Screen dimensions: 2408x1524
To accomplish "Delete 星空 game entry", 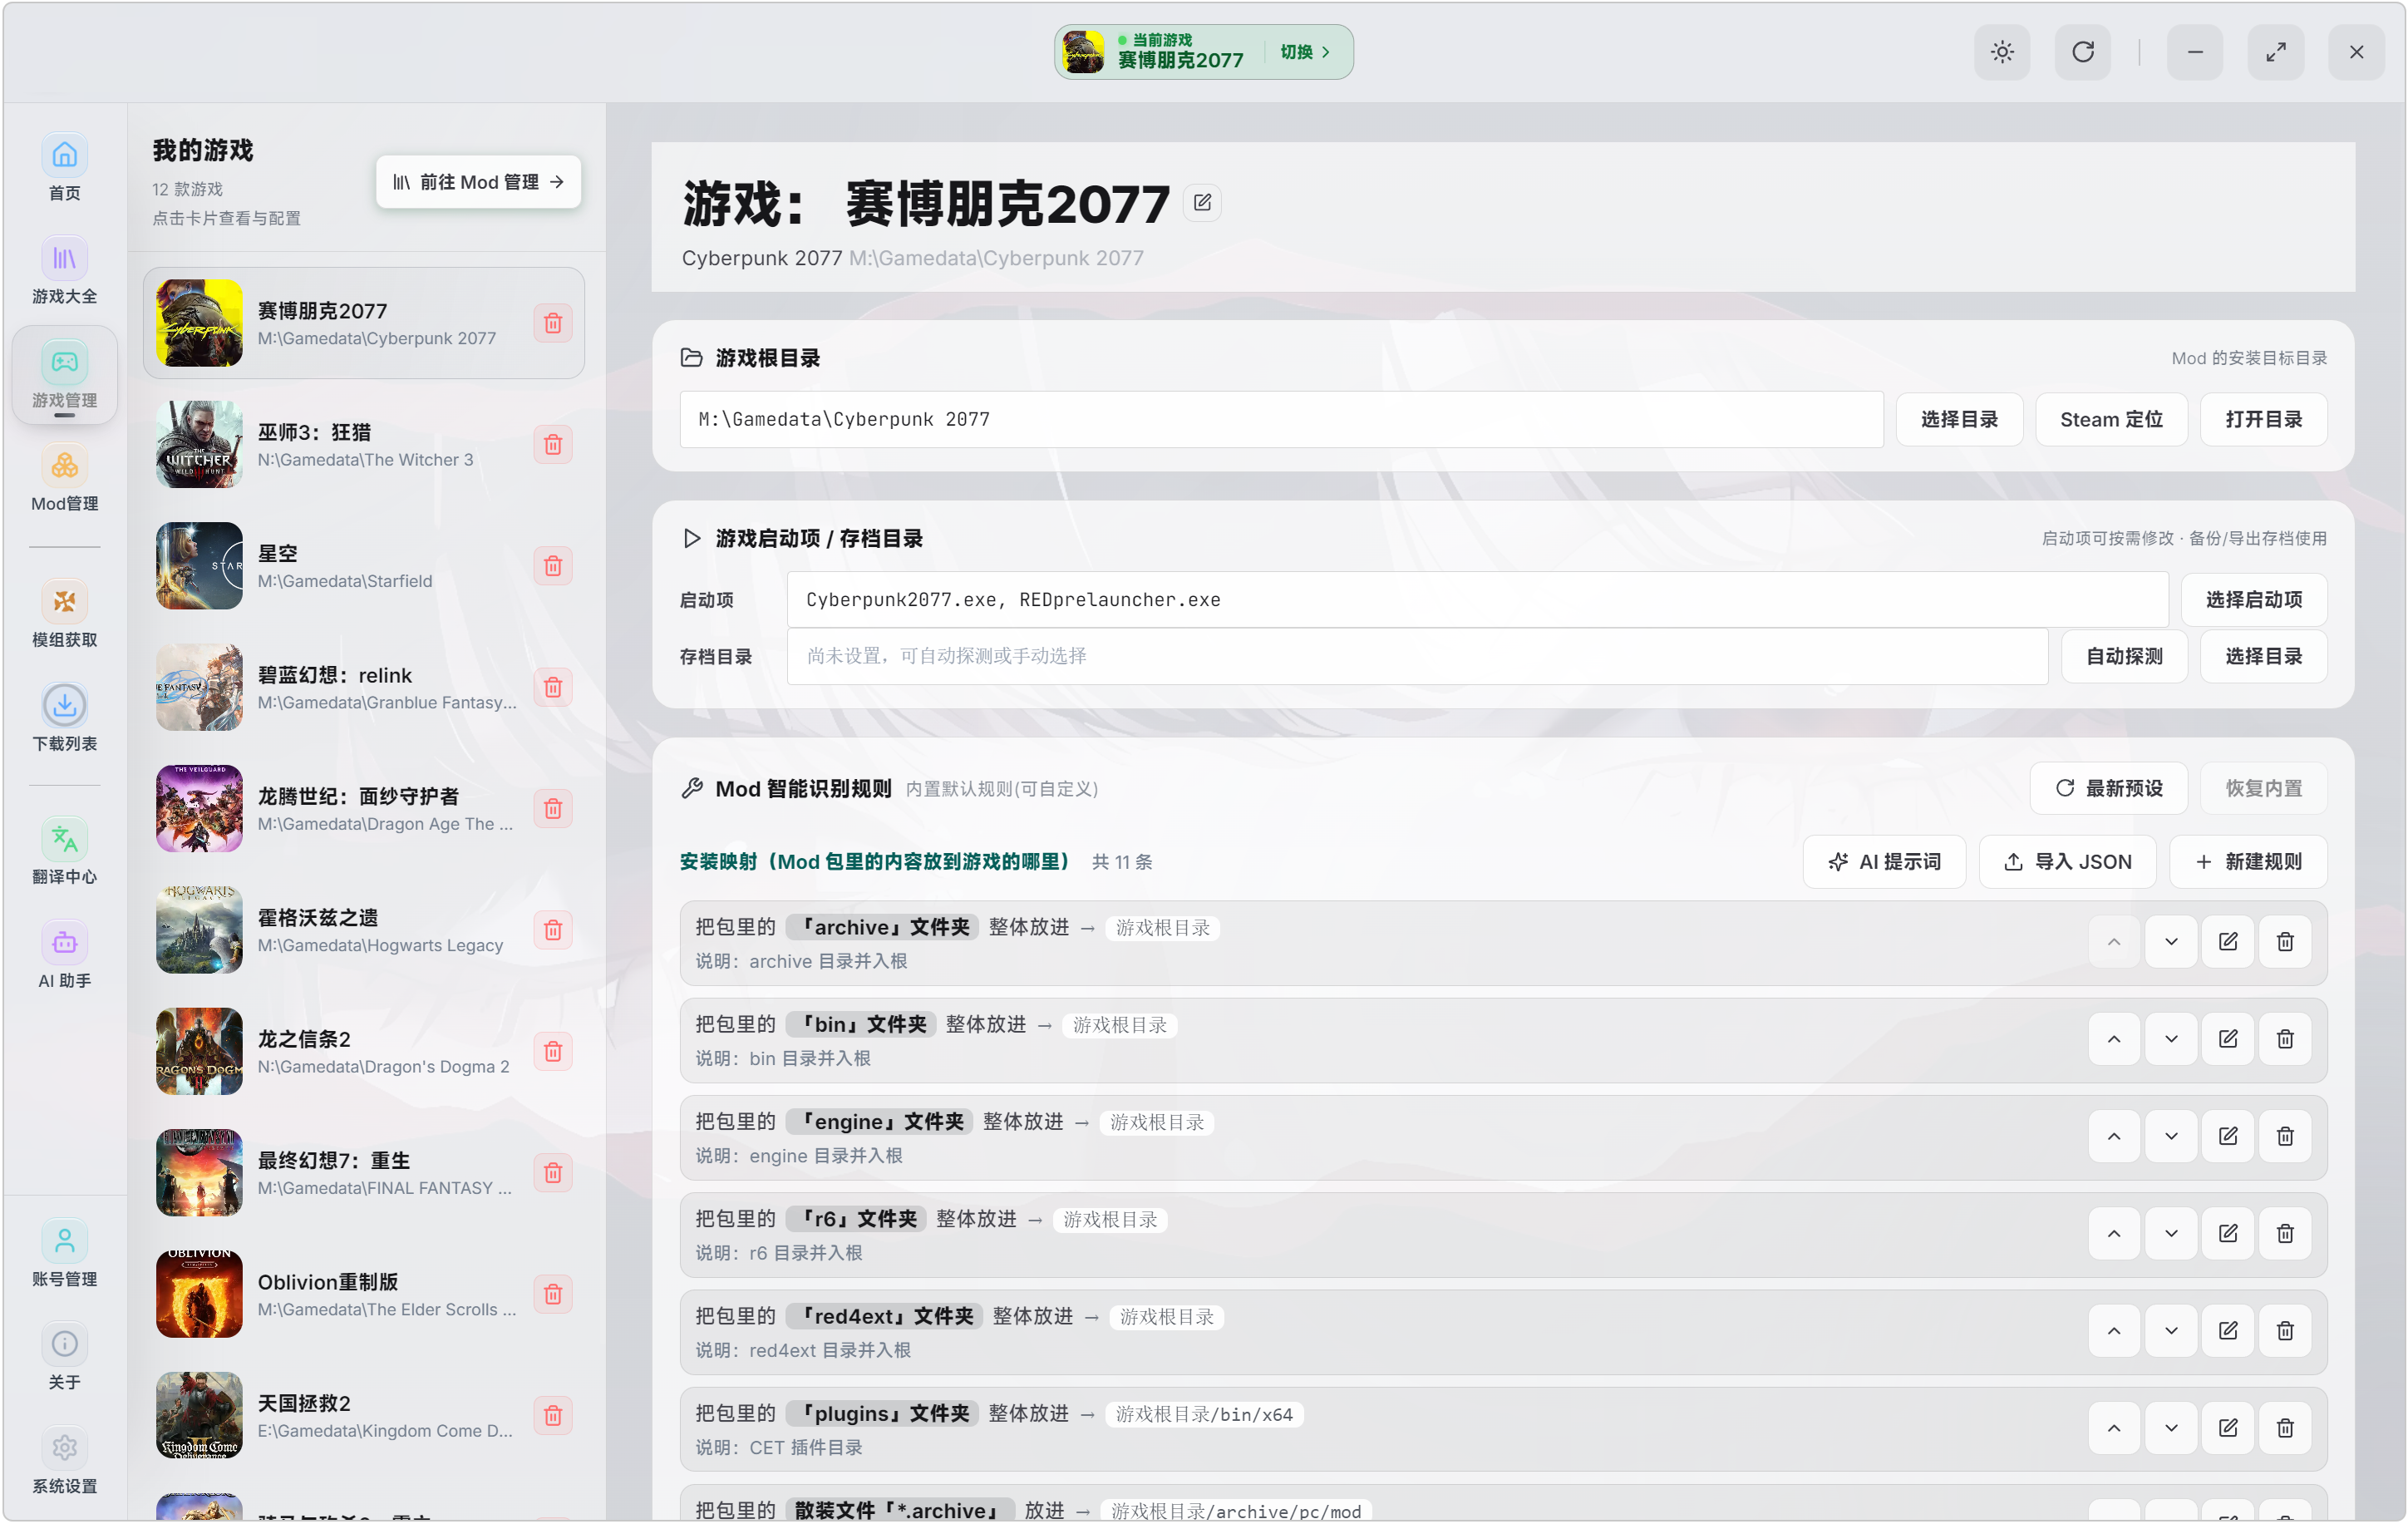I will pos(553,566).
